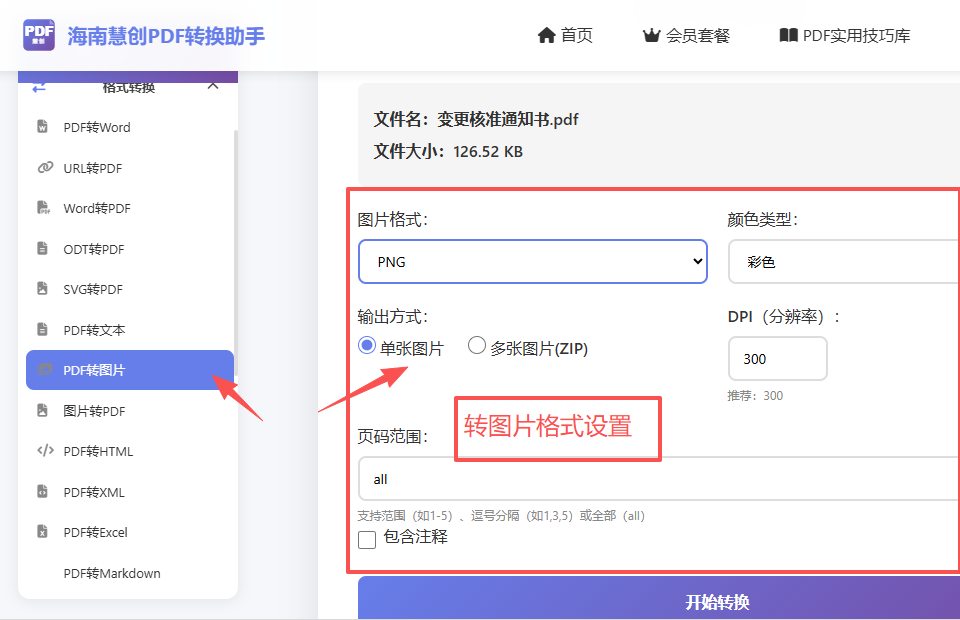The image size is (960, 620).
Task: Select 图片转PDF in sidebar
Action: point(130,411)
